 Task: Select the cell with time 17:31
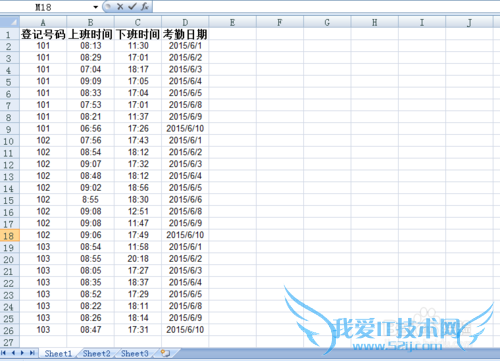click(x=138, y=330)
